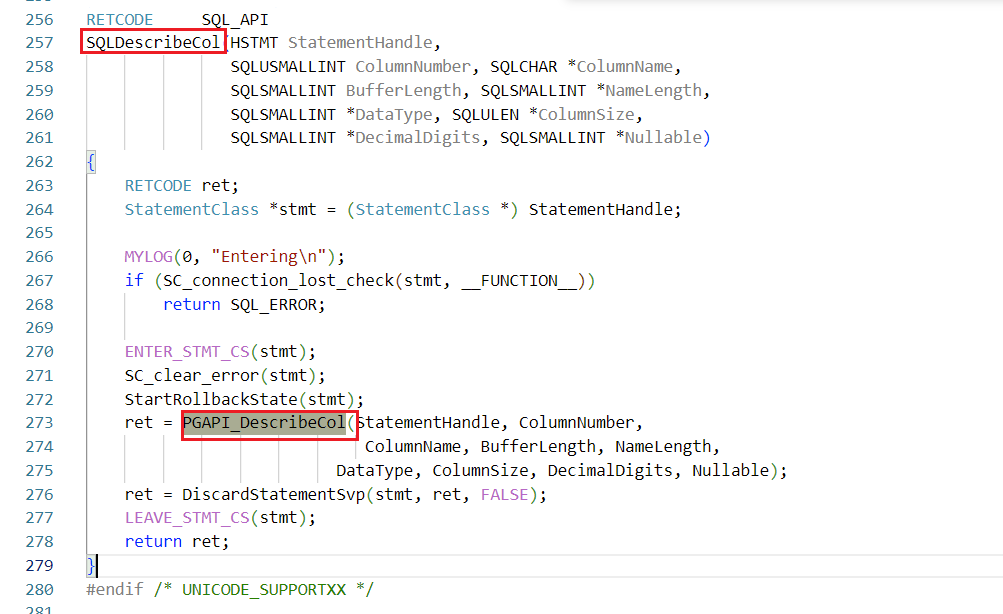Click DiscardStatementSvp call on line 276
The image size is (1003, 614).
point(273,494)
